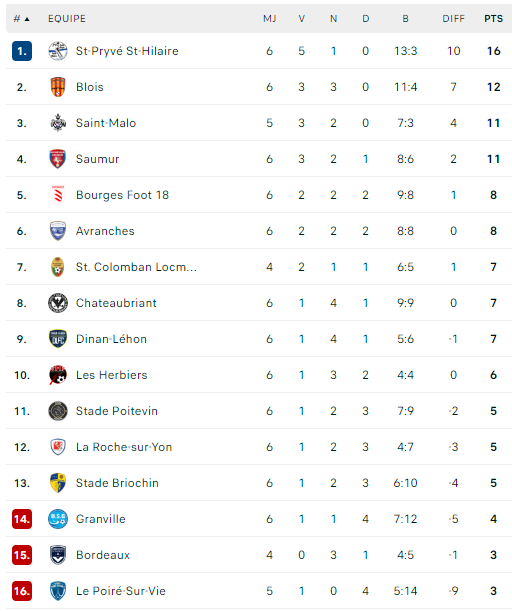This screenshot has height=611, width=512.
Task: Open the Dinan-Léhon team page
Action: 111,339
